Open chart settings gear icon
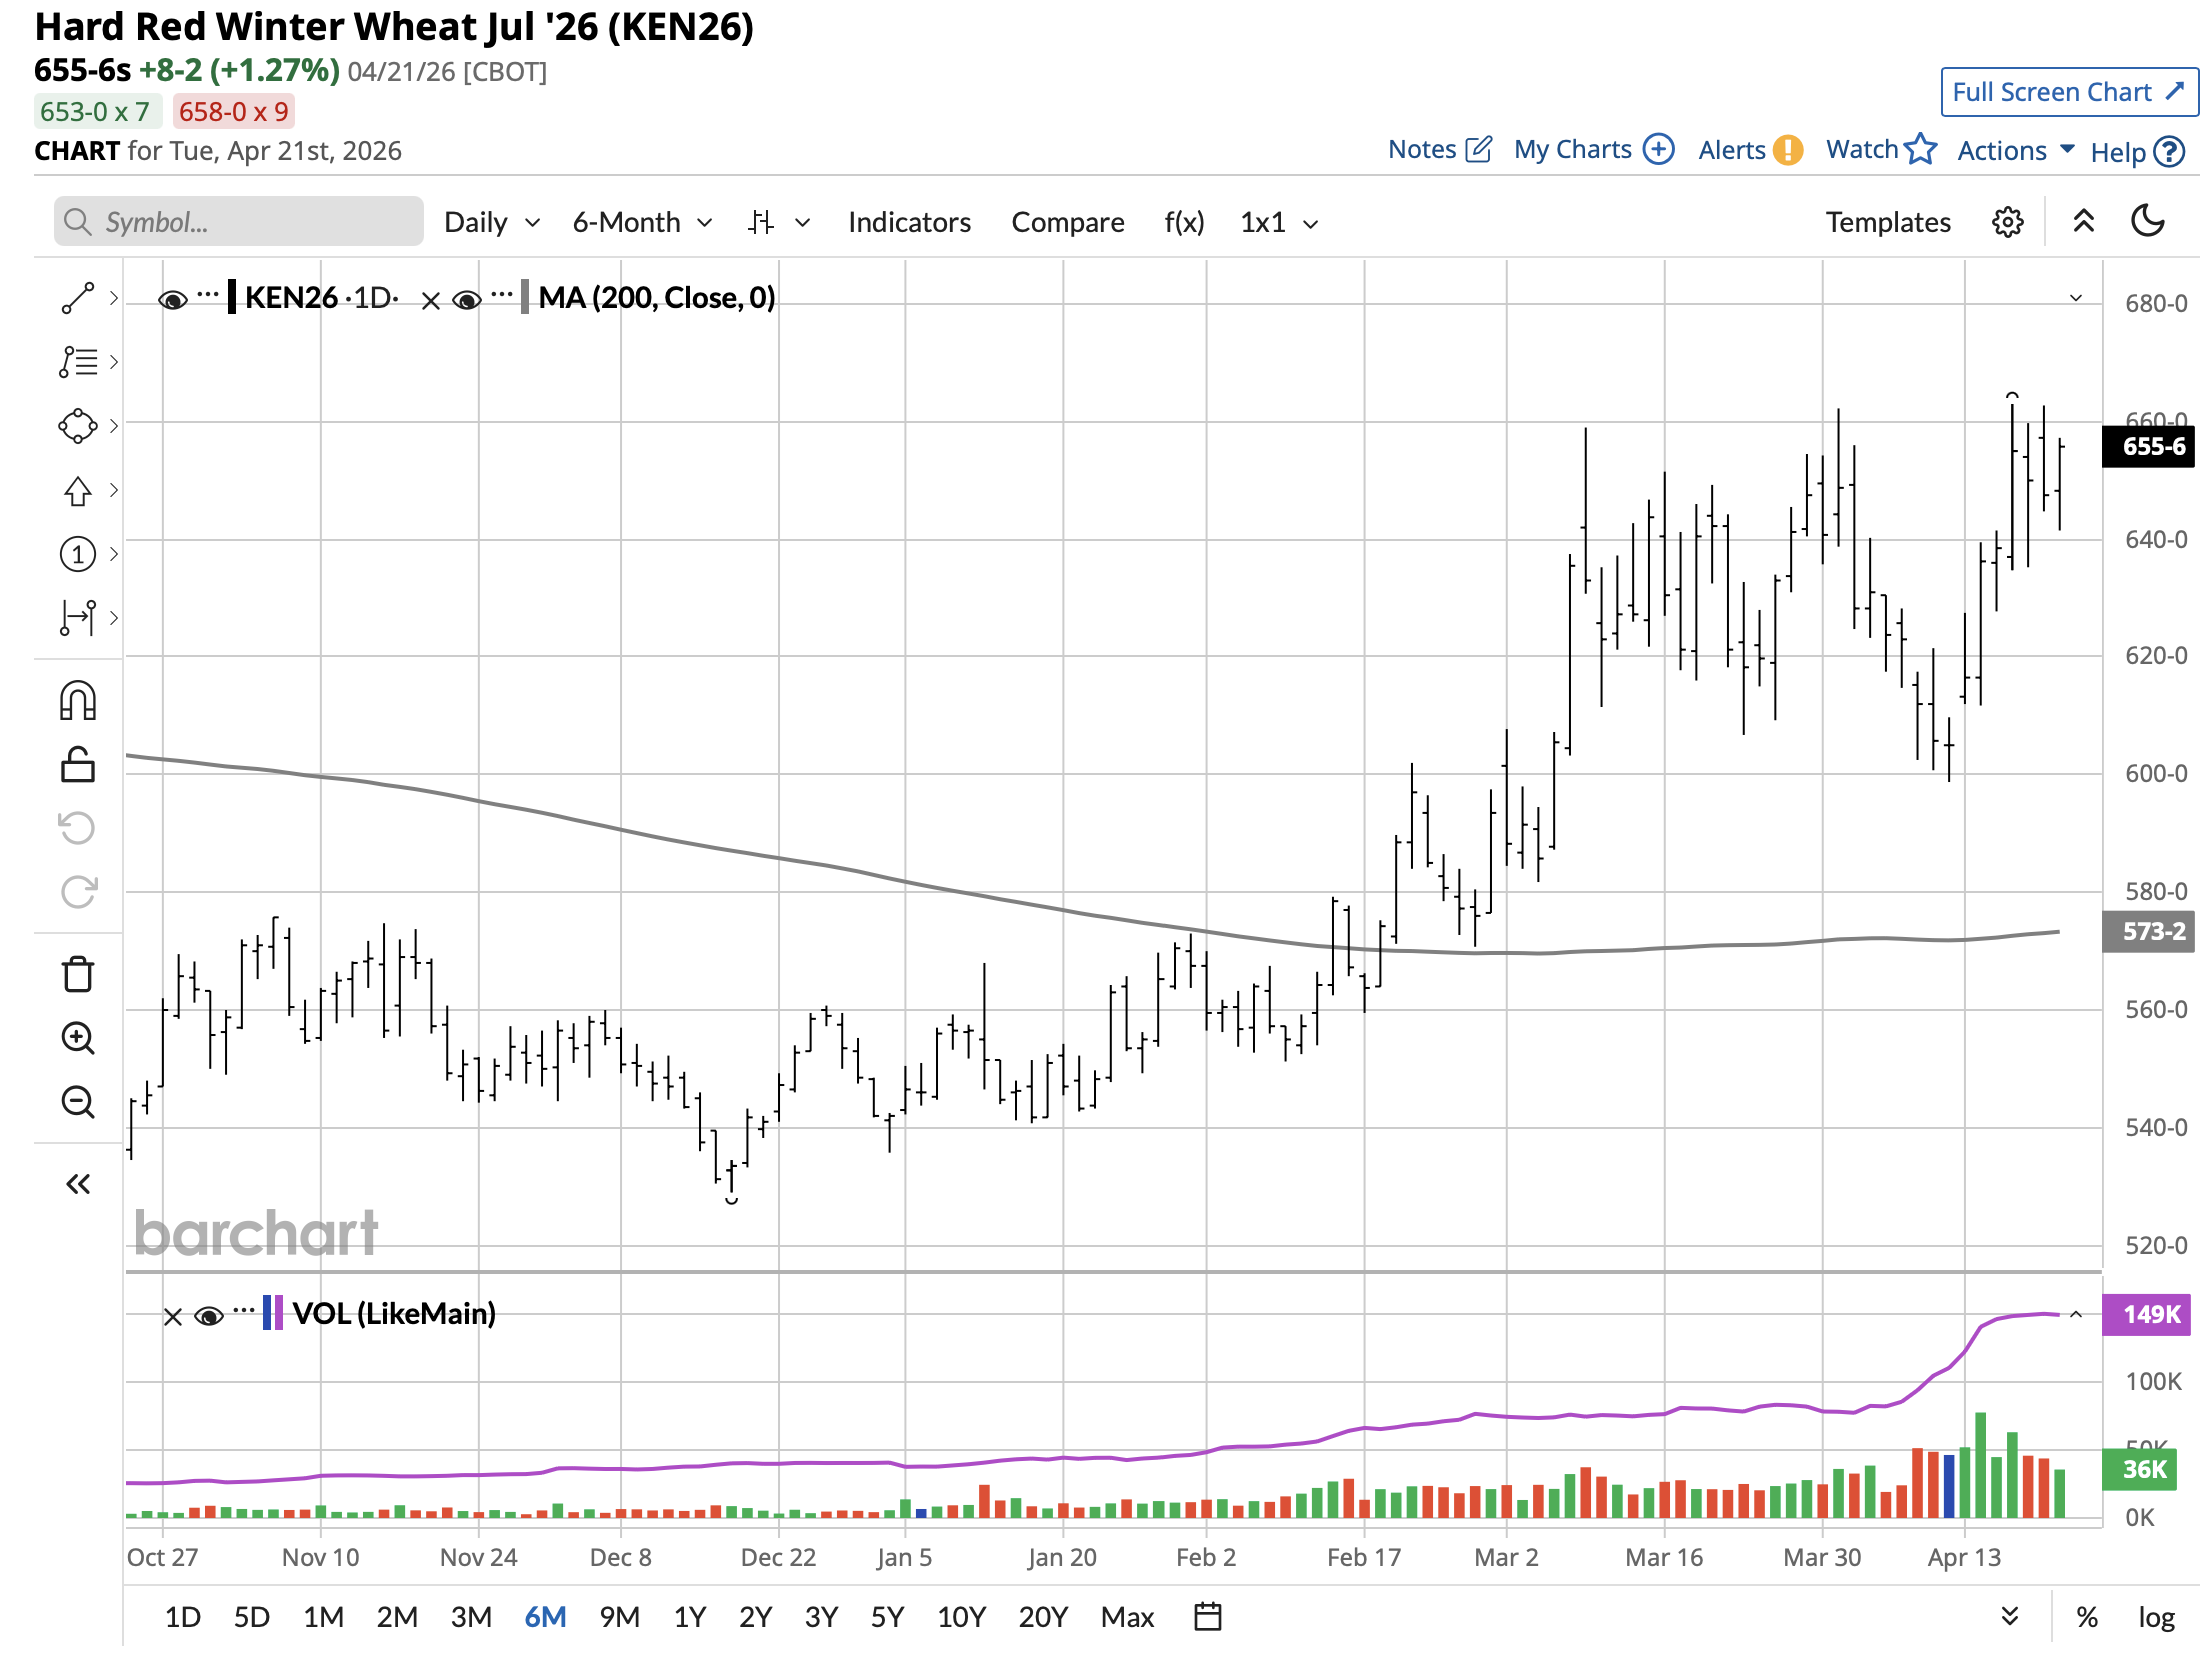 (x=2007, y=222)
